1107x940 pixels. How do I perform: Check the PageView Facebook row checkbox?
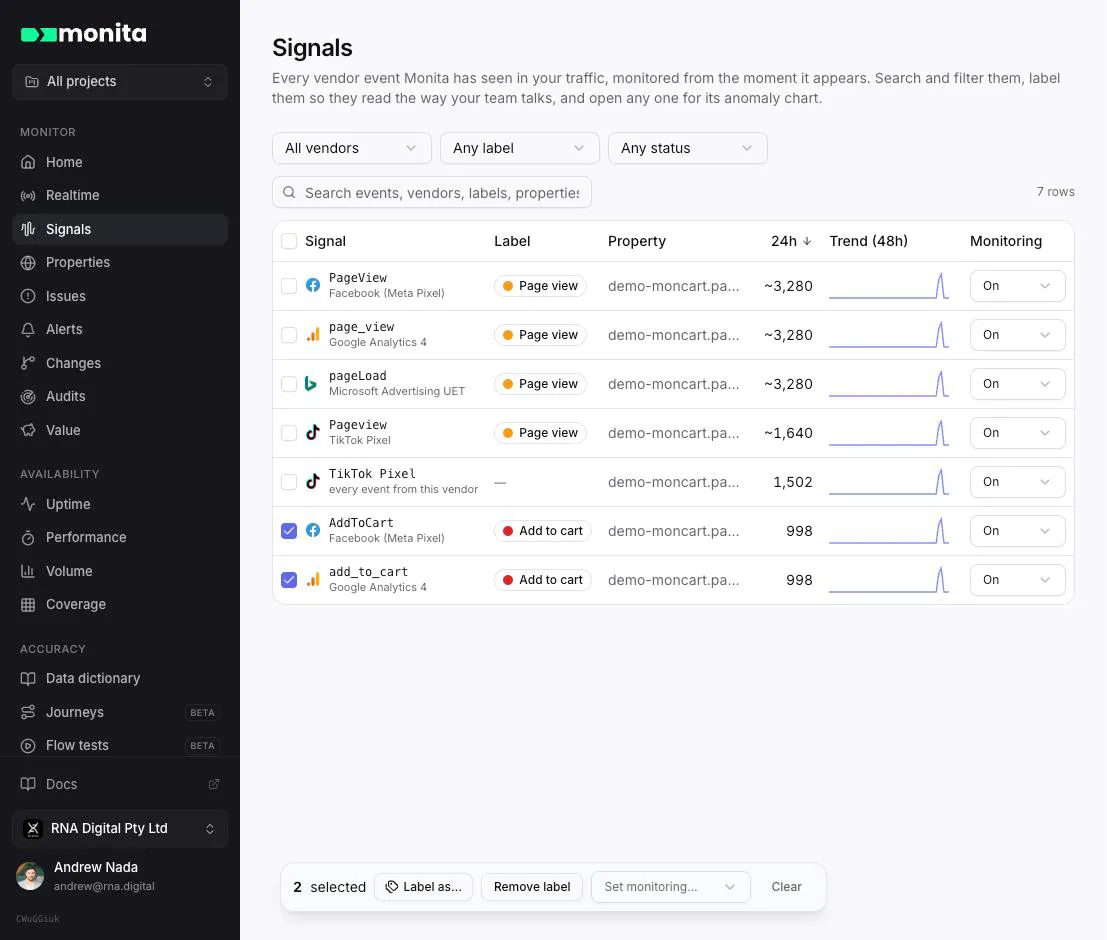(x=289, y=285)
